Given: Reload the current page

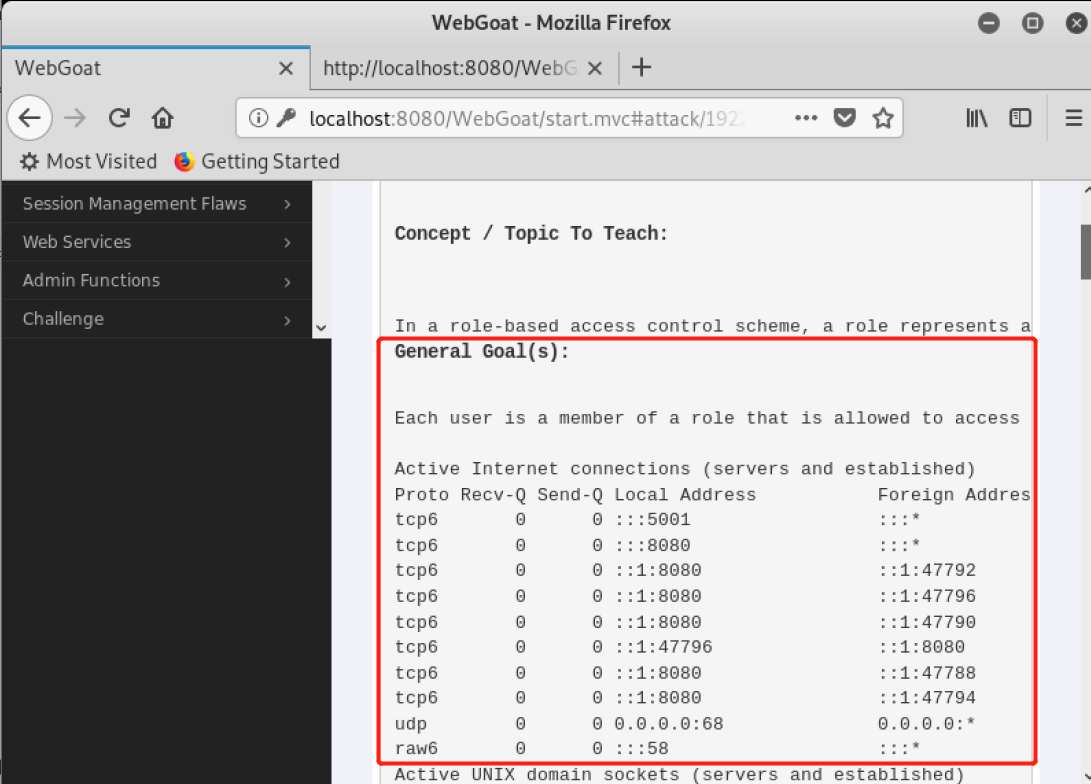Looking at the screenshot, I should coord(119,118).
